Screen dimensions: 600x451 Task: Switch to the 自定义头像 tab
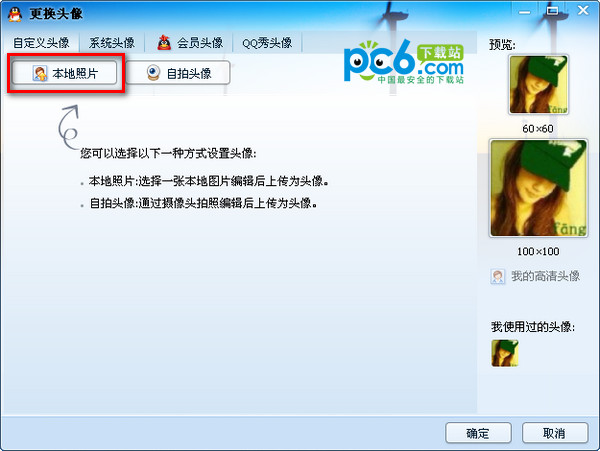pos(41,42)
